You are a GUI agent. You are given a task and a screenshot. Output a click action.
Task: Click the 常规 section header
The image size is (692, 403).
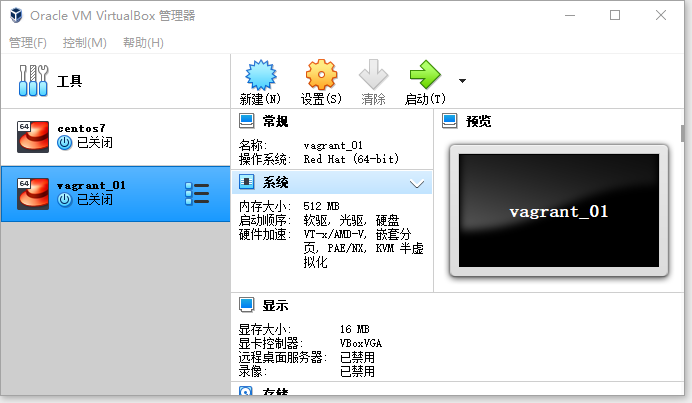pyautogui.click(x=275, y=121)
